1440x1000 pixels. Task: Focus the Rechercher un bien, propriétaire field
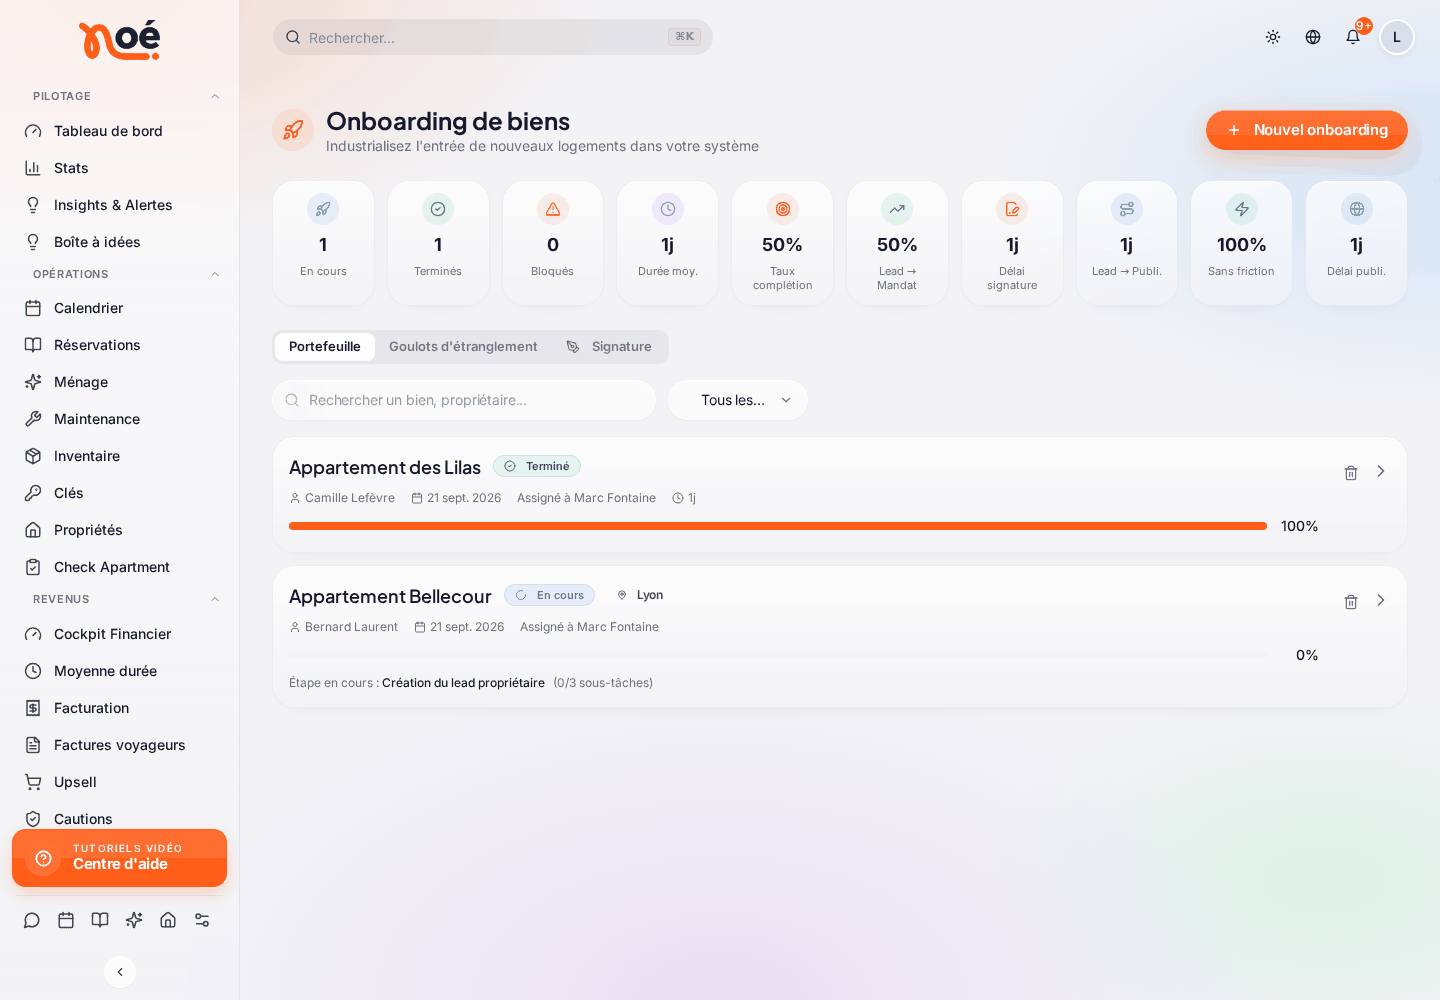pyautogui.click(x=464, y=400)
